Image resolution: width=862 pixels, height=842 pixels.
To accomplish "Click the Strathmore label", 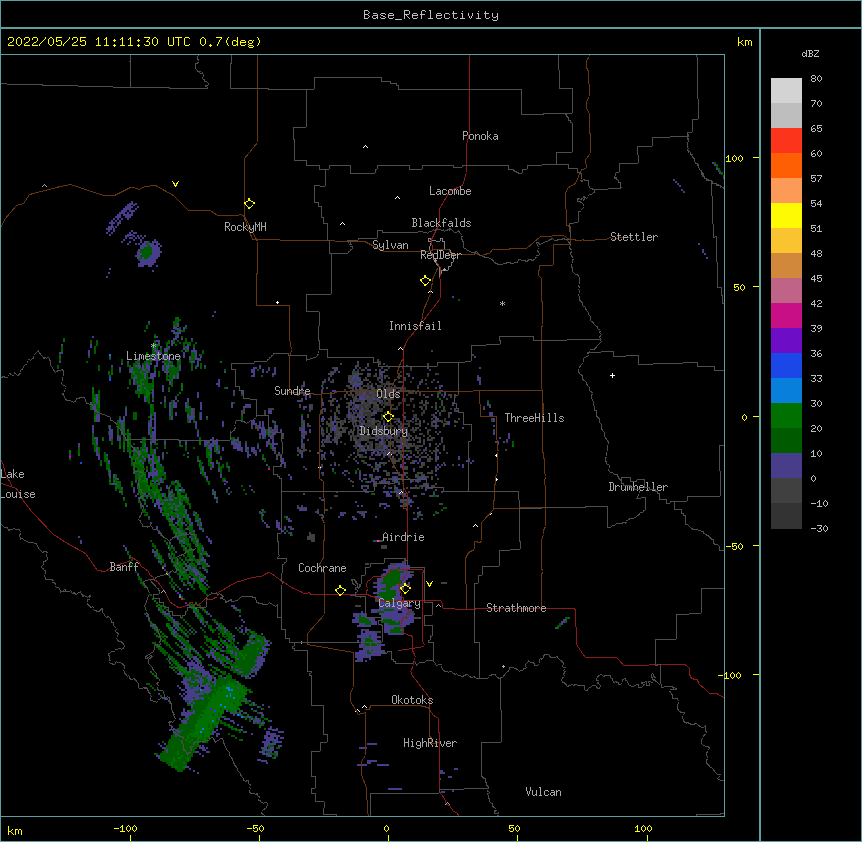I will 516,608.
